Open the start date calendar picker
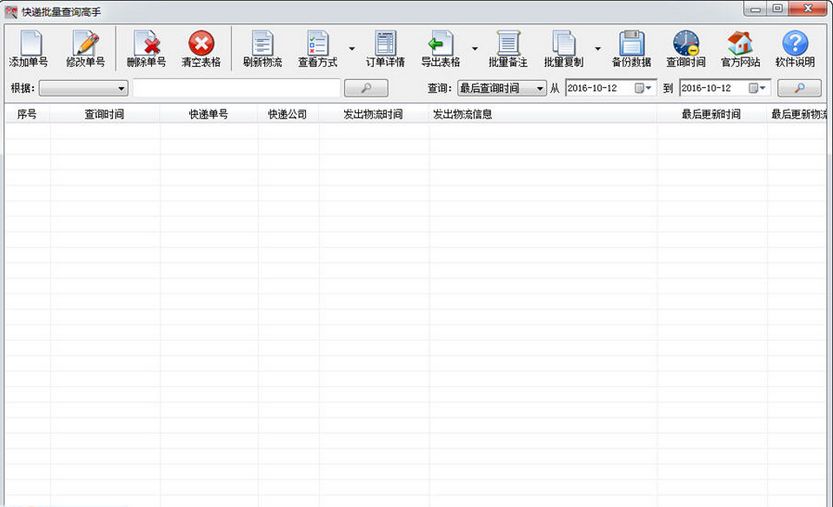Image resolution: width=833 pixels, height=507 pixels. pyautogui.click(x=643, y=88)
